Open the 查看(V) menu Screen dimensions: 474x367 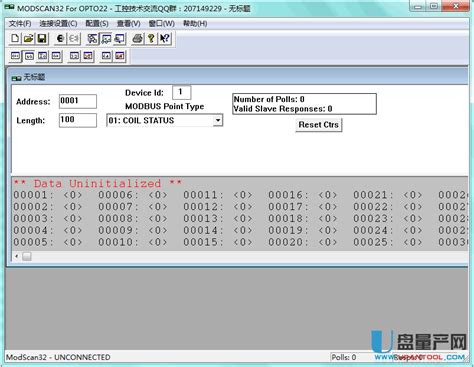[x=128, y=24]
